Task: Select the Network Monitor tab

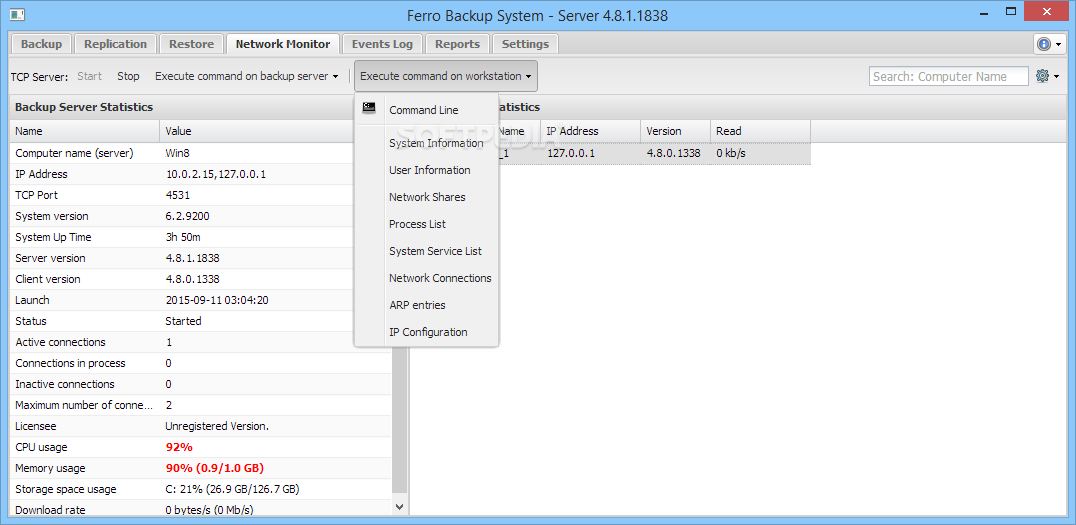Action: [x=283, y=44]
